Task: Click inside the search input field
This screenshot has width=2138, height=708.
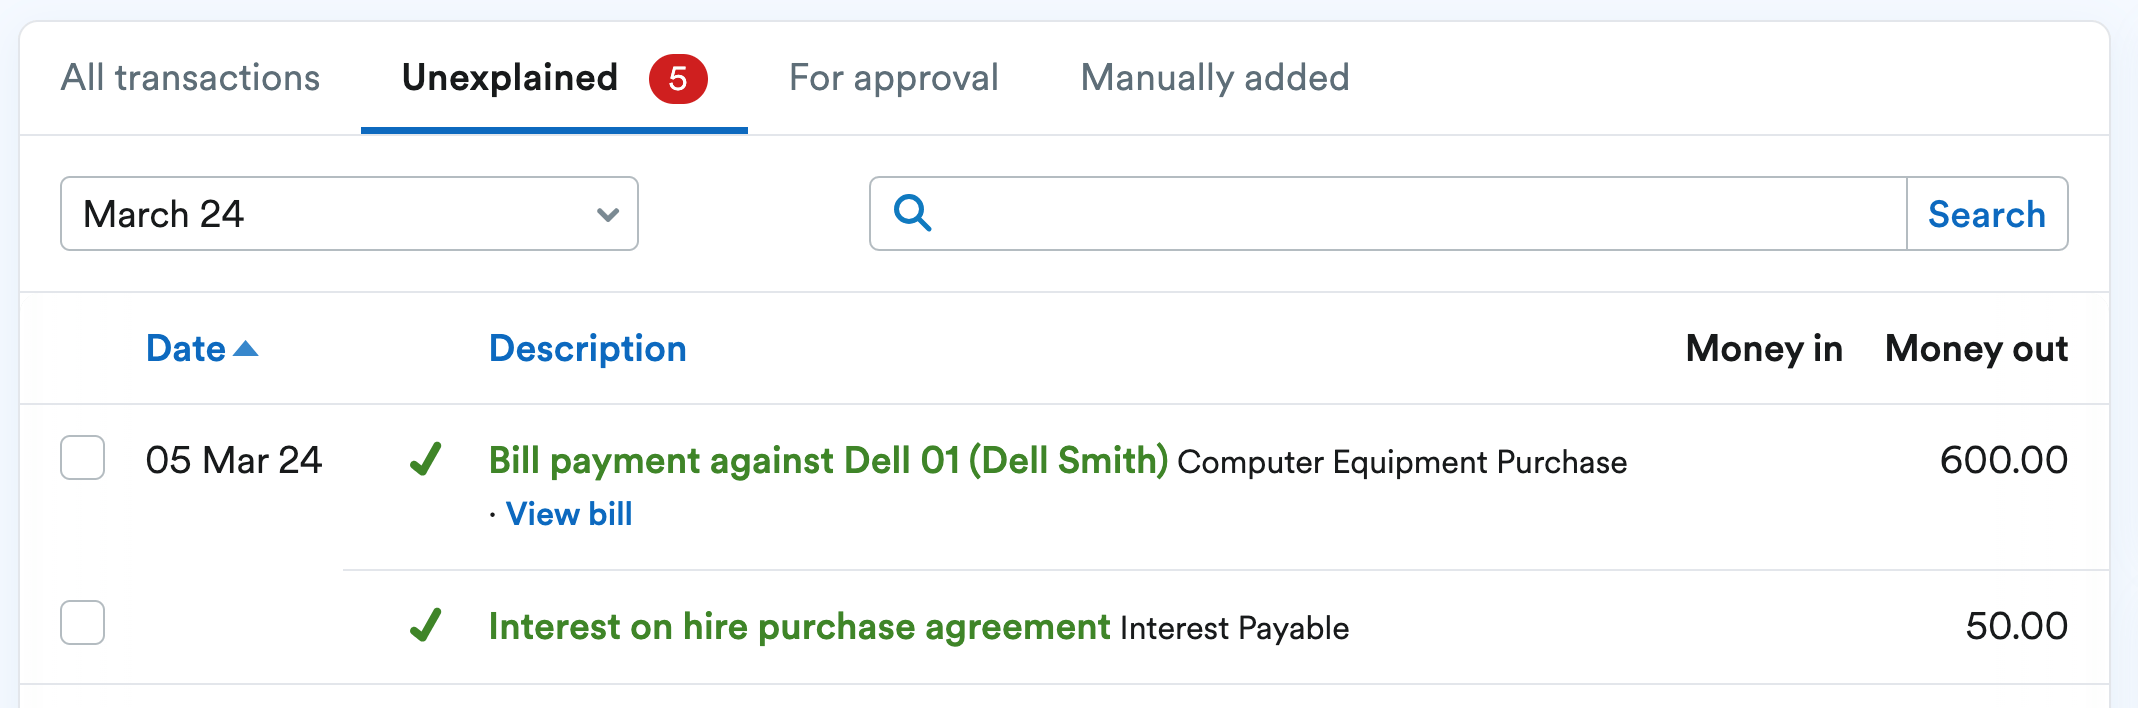Action: (x=1400, y=213)
